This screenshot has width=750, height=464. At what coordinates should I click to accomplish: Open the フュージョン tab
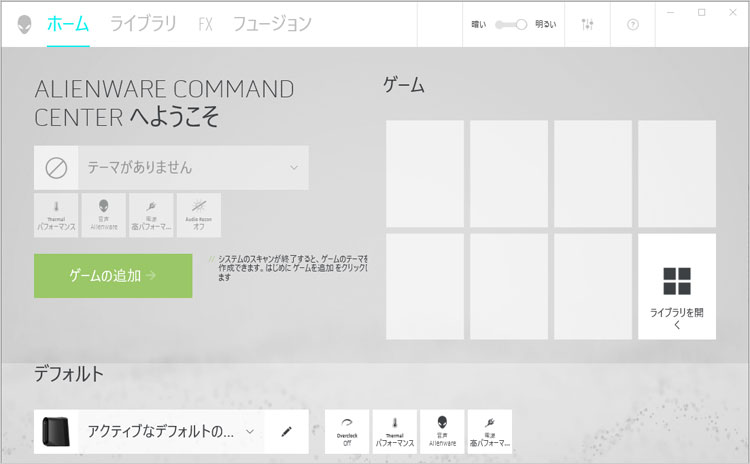pos(272,23)
